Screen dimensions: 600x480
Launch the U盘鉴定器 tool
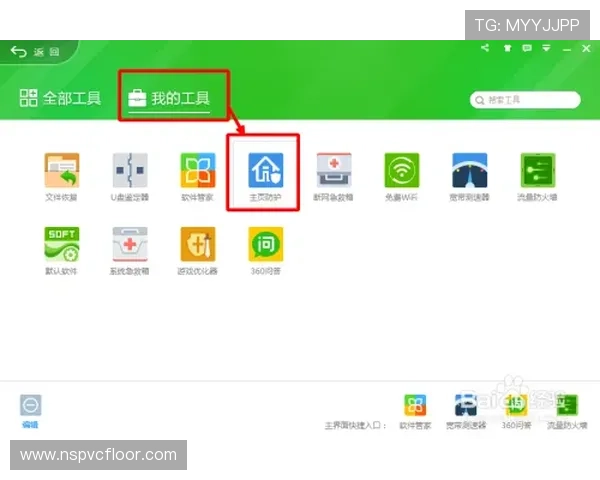pyautogui.click(x=129, y=171)
